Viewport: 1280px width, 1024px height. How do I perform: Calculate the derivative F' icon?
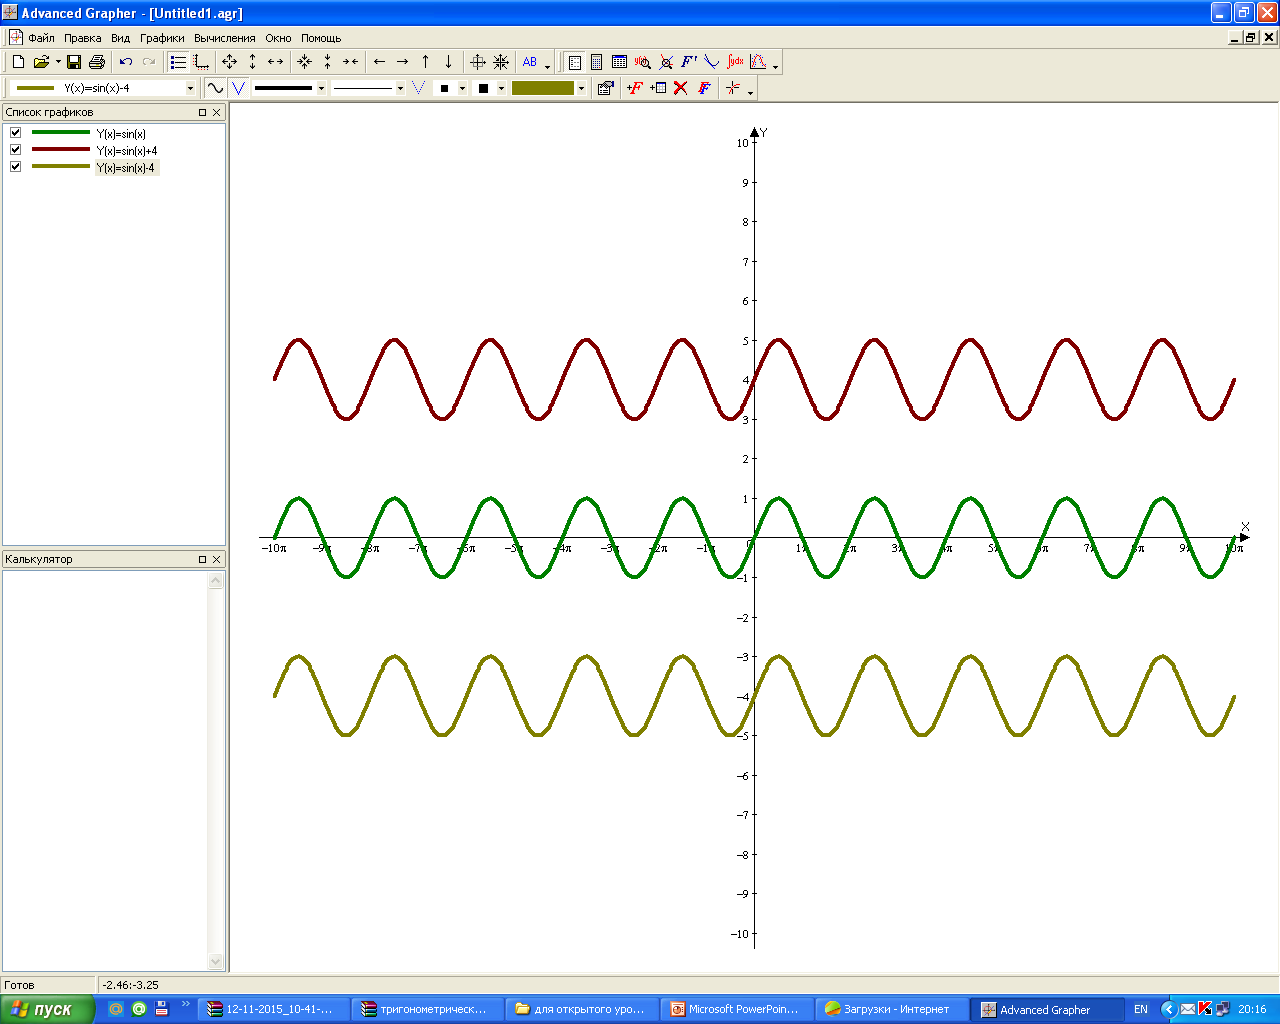pos(689,62)
